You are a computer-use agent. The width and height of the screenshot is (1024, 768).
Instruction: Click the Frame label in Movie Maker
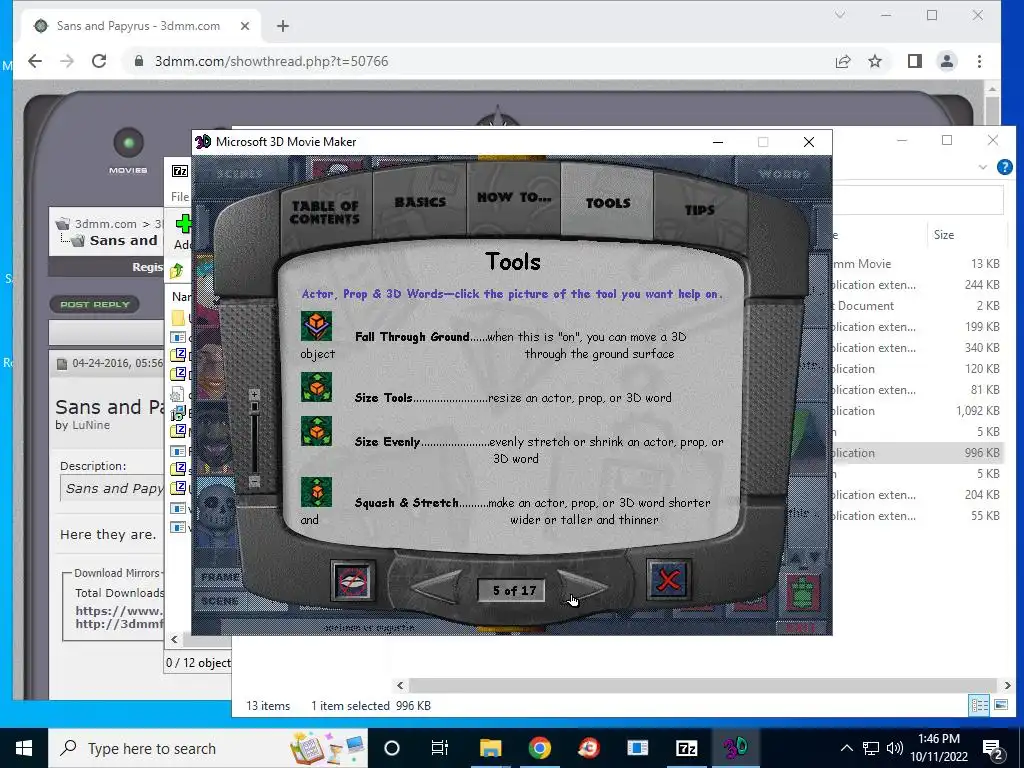219,577
